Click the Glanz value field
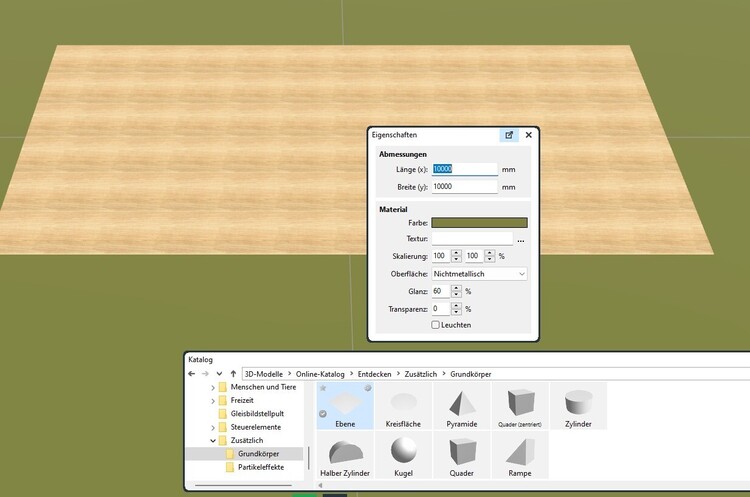750x497 pixels. pos(441,291)
